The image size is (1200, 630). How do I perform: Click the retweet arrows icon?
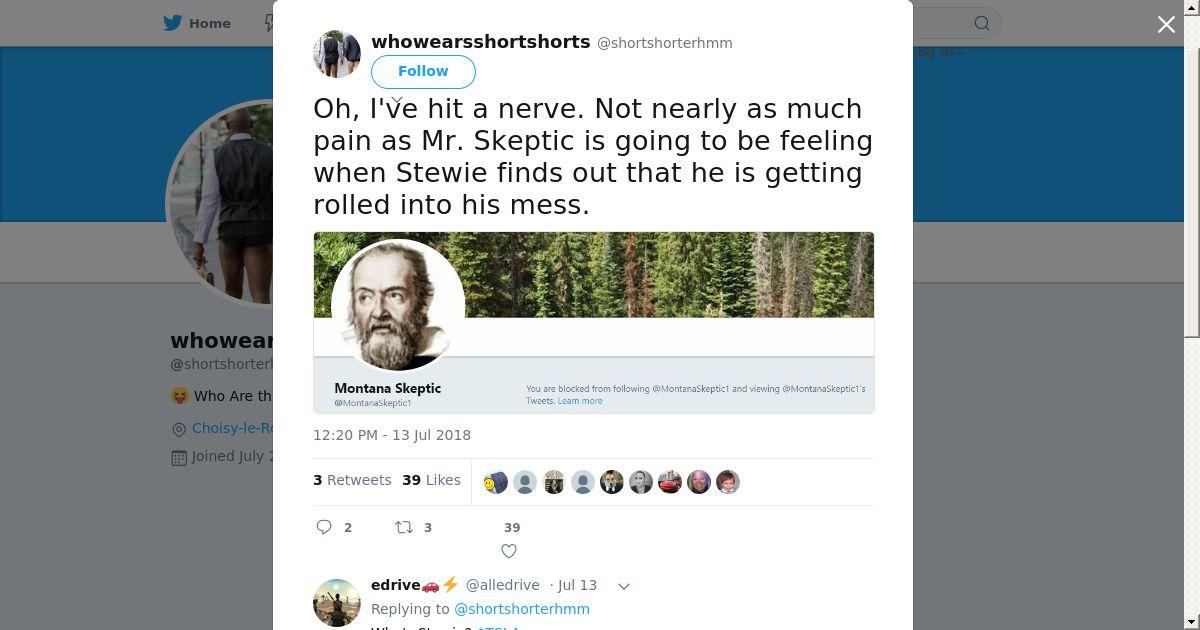coord(404,527)
